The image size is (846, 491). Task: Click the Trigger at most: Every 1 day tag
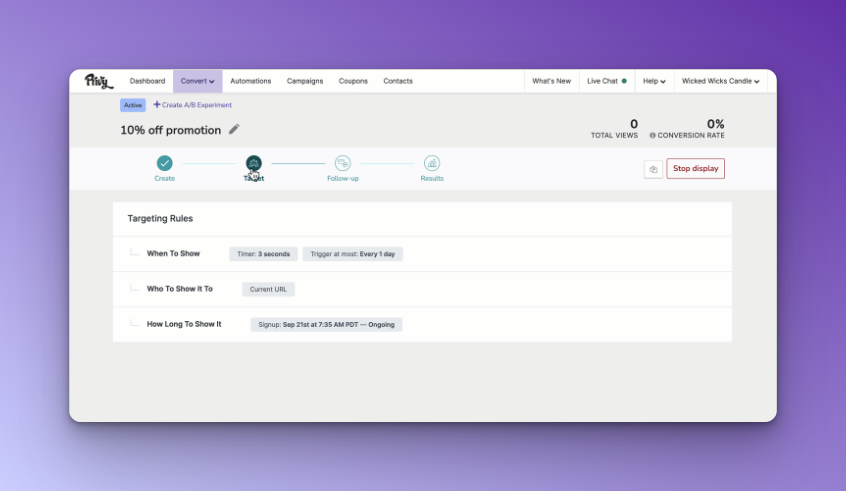click(352, 254)
